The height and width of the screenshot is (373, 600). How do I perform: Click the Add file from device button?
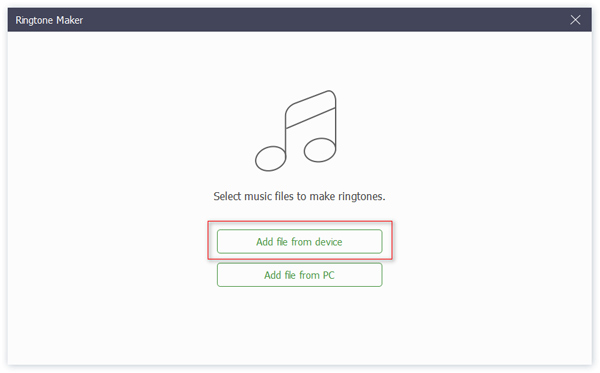click(x=299, y=241)
